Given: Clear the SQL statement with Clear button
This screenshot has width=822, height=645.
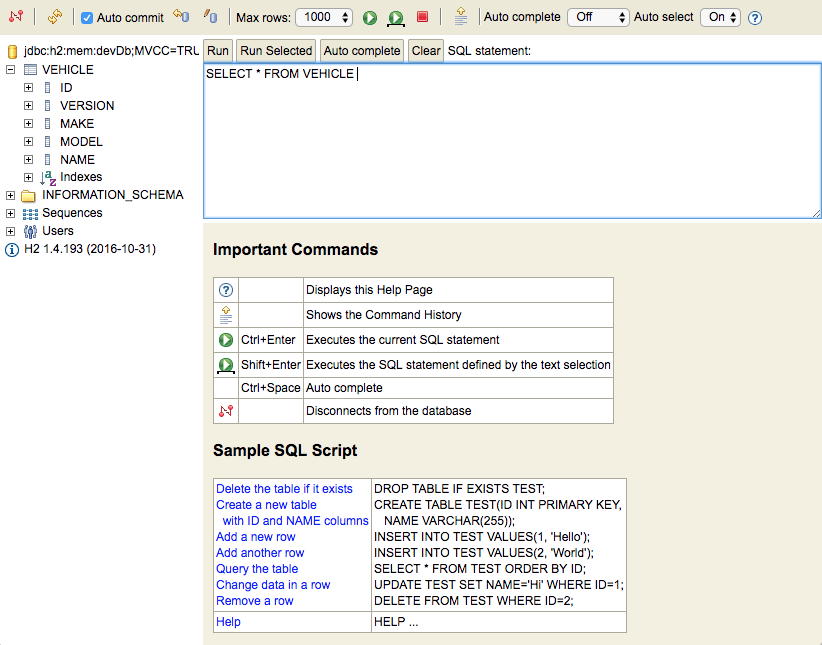Looking at the screenshot, I should [426, 51].
